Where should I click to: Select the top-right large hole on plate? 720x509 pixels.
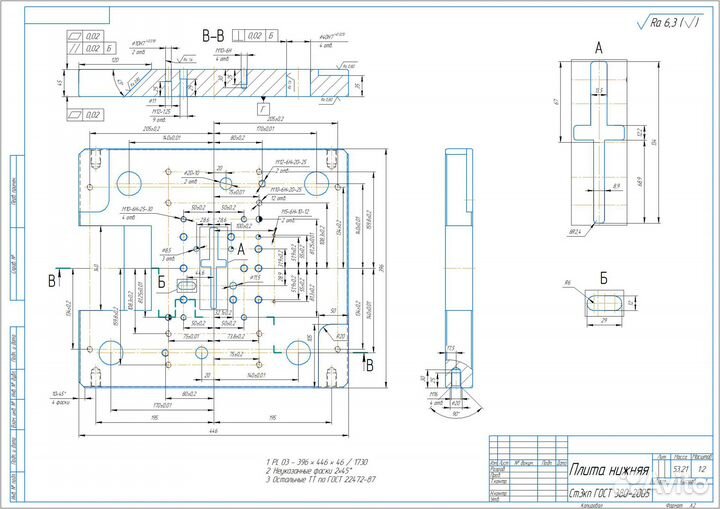318,181
